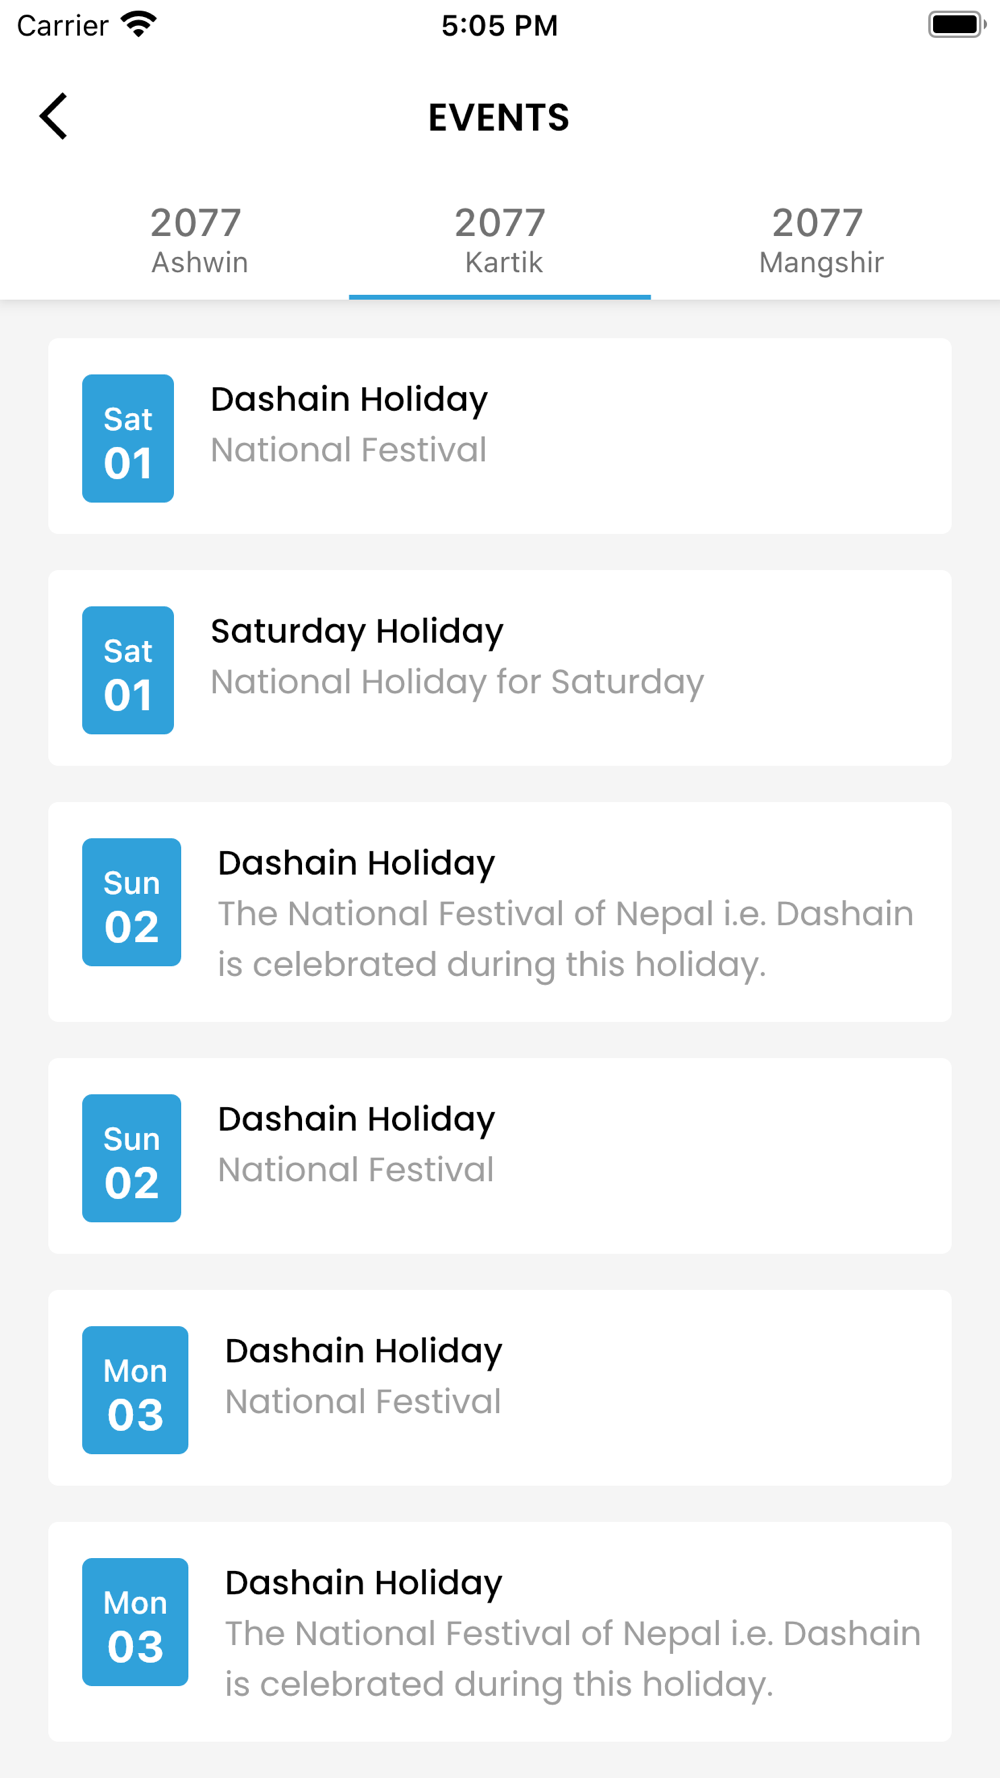Open the 2077 Mangshir tab
The image size is (1000, 1778).
(820, 241)
